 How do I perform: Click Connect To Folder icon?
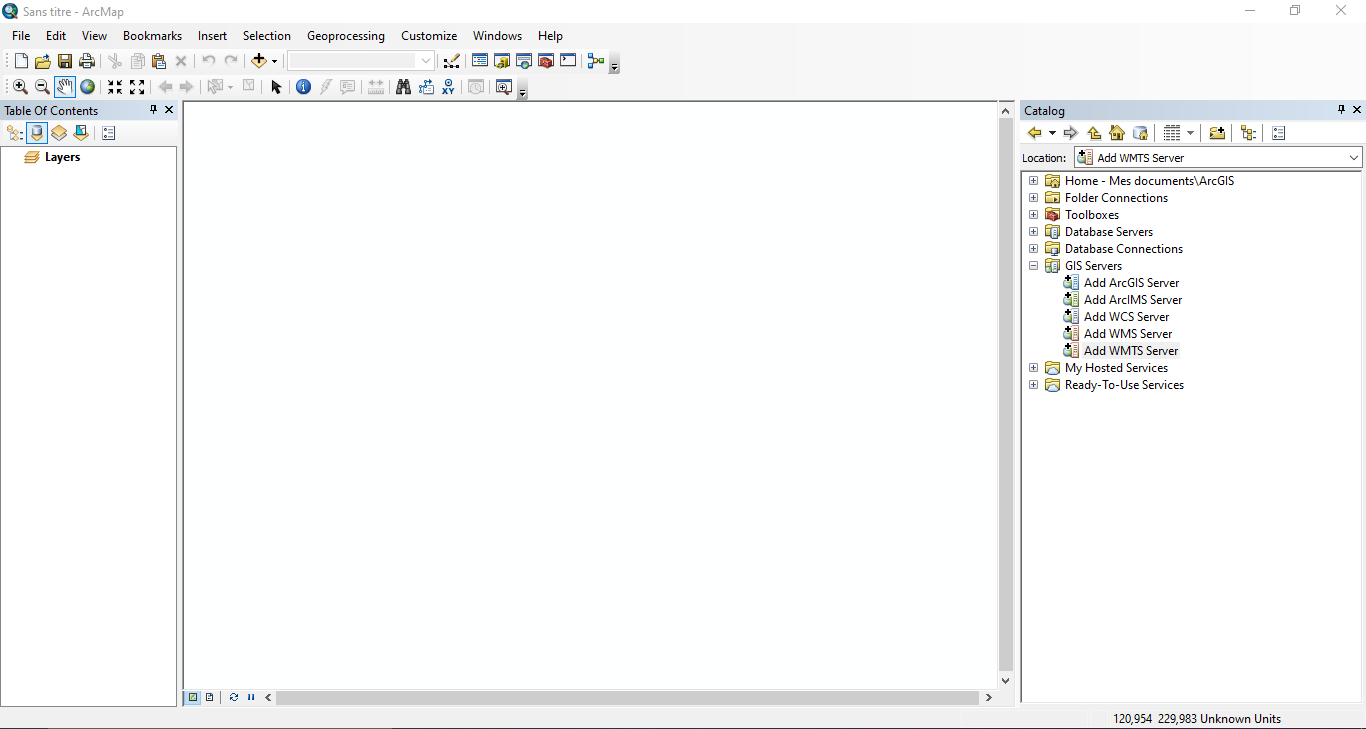click(x=1217, y=133)
